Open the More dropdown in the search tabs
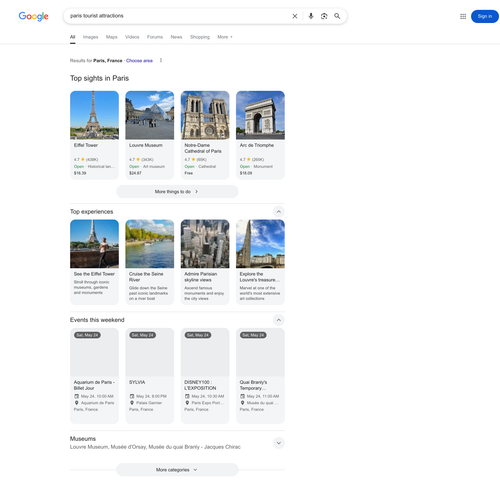Image resolution: width=500 pixels, height=496 pixels. click(x=225, y=37)
